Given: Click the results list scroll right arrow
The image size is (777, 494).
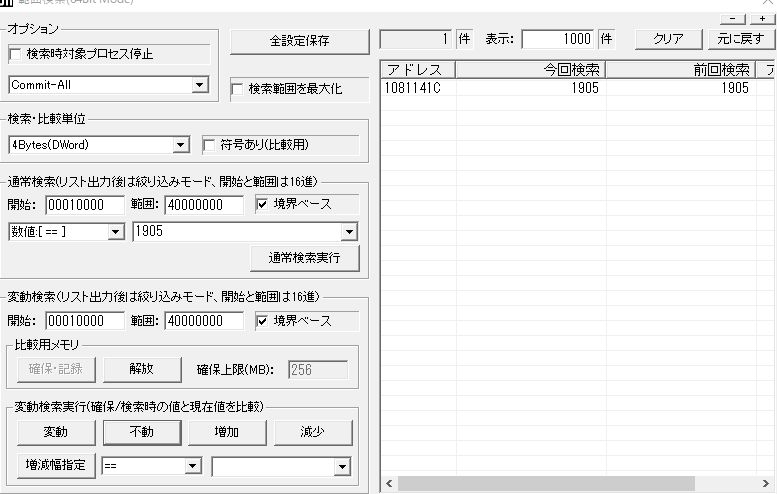Looking at the screenshot, I should (x=766, y=484).
